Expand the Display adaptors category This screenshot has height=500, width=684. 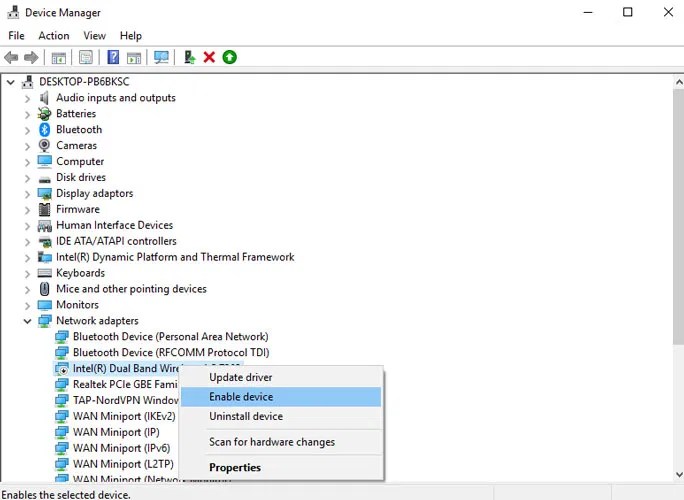[27, 194]
